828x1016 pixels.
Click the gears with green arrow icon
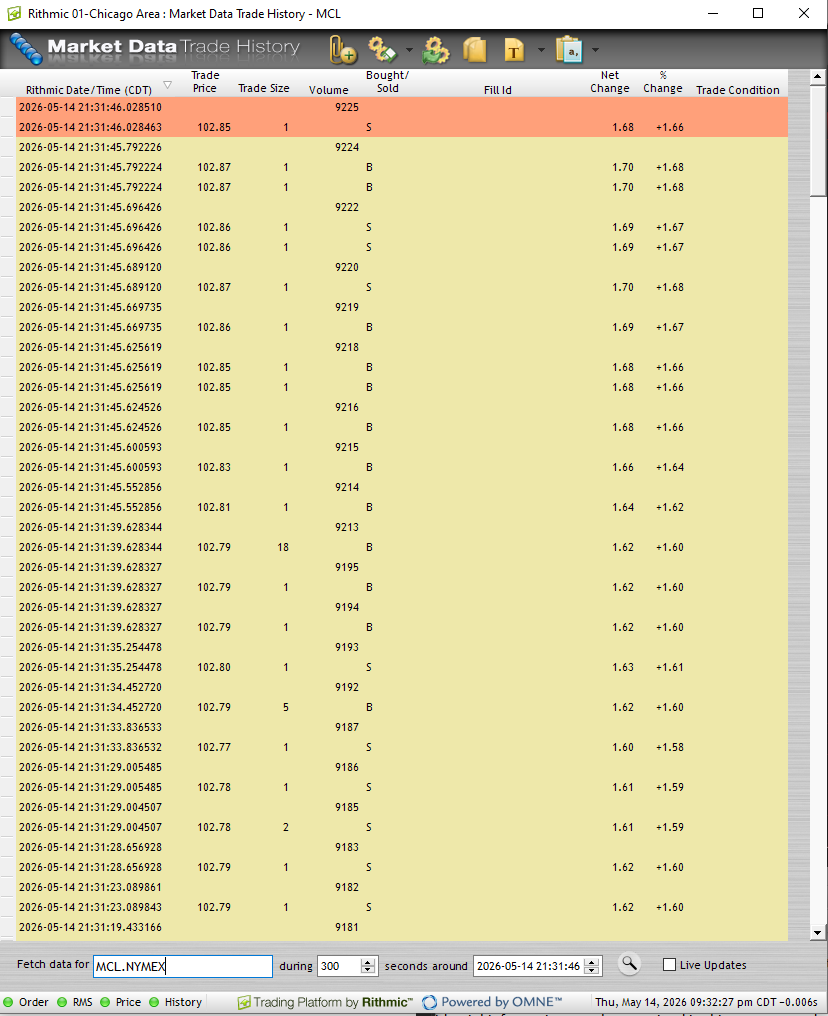tap(435, 50)
